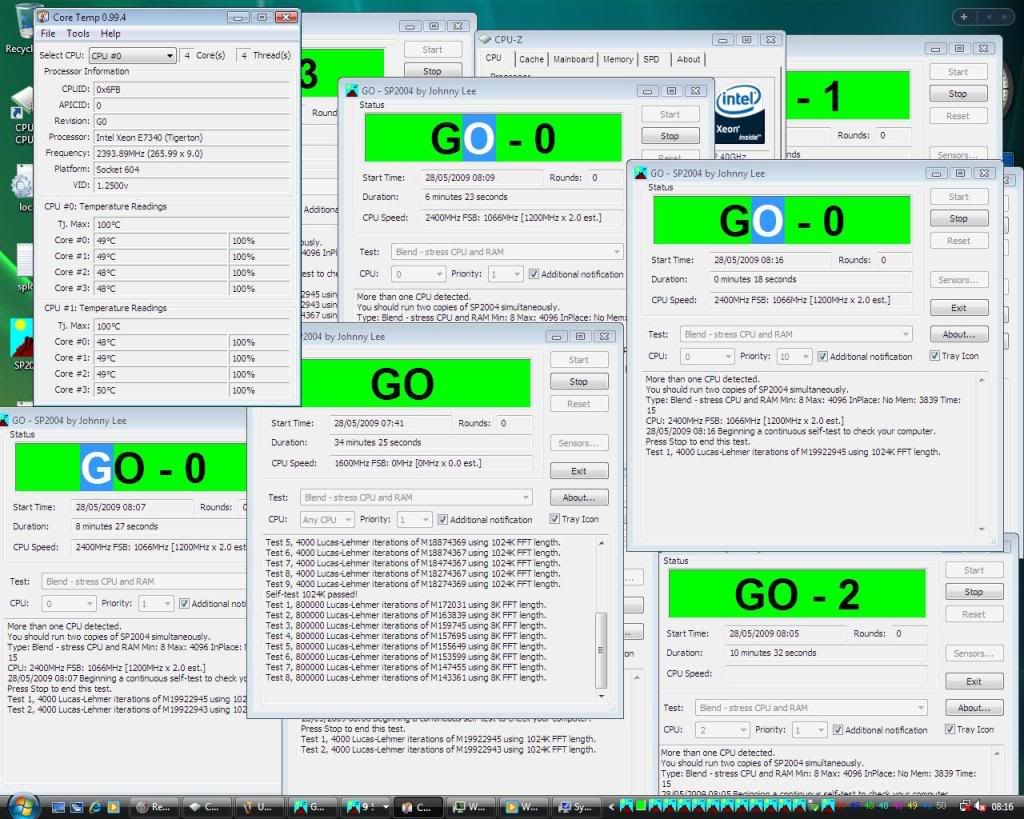The height and width of the screenshot is (819, 1024).
Task: Open the Any CPU dropdown
Action: 327,520
